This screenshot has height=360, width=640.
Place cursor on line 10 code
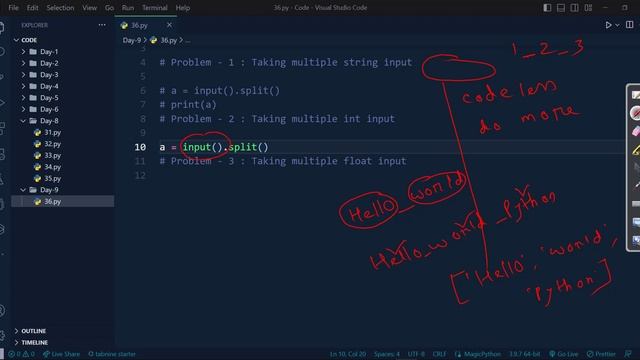click(x=214, y=147)
